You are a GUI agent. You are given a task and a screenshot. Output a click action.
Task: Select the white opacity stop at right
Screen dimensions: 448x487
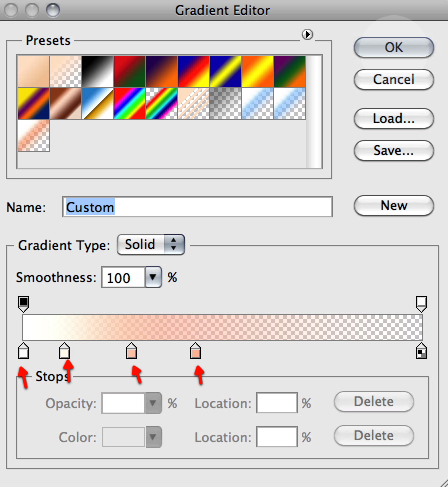click(x=421, y=304)
